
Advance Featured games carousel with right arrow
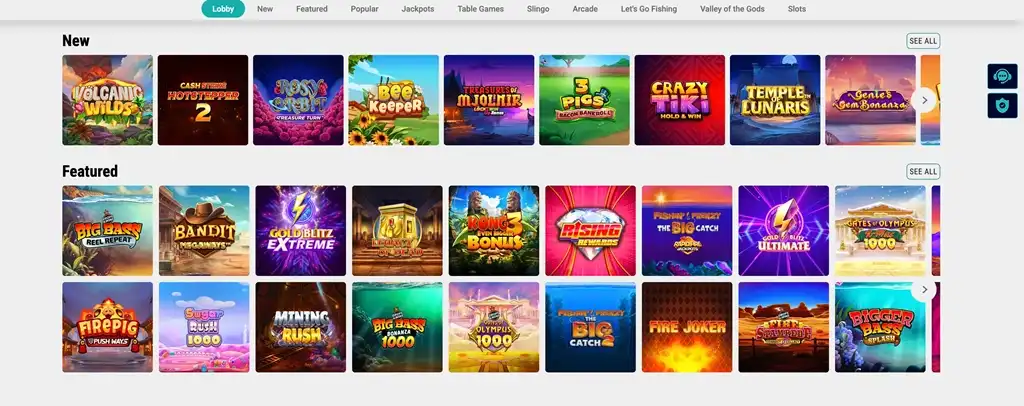point(924,289)
